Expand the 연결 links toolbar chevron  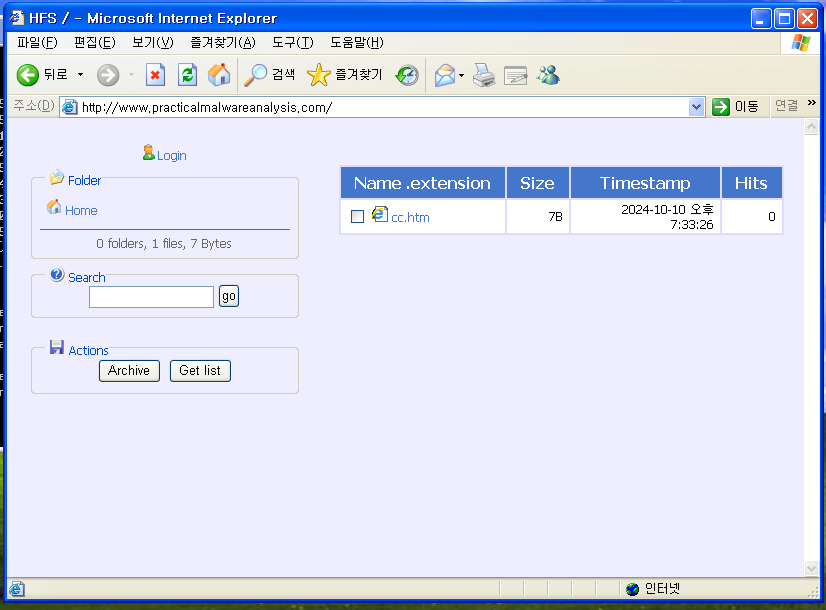pos(812,103)
